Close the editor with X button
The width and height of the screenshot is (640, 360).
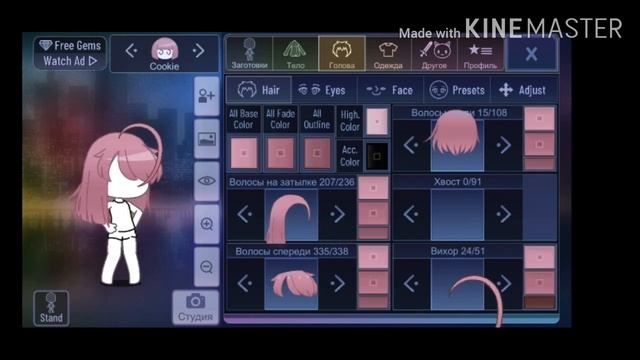coord(531,53)
